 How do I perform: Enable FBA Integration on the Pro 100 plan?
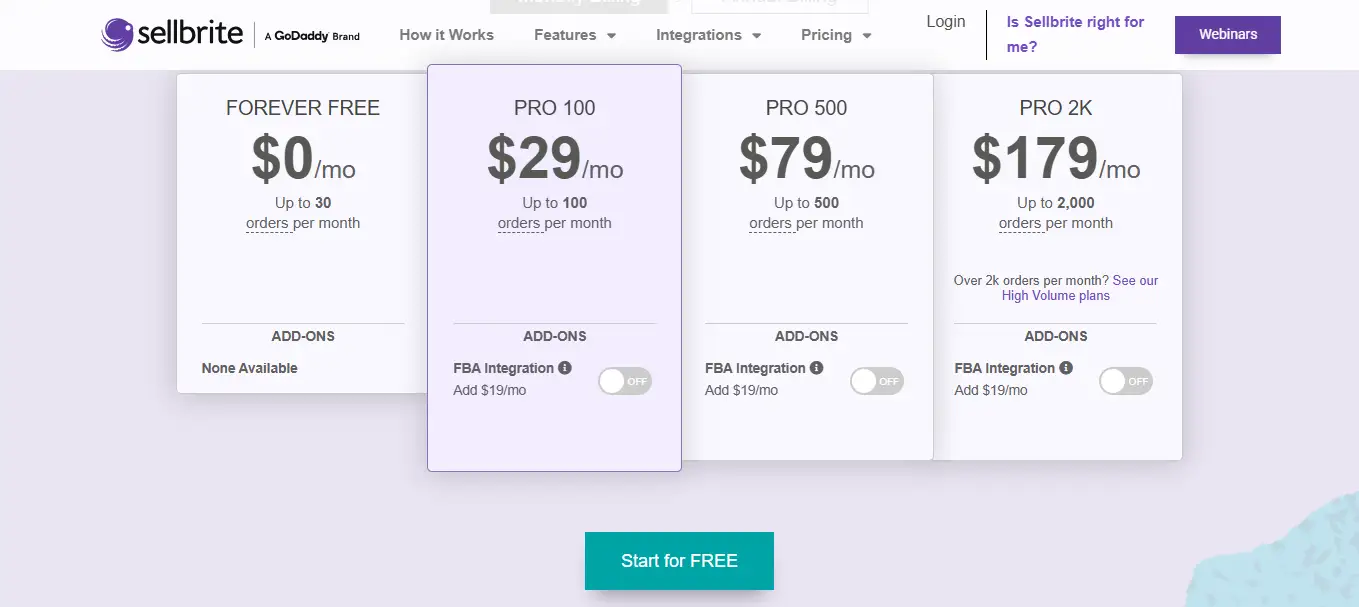(624, 381)
